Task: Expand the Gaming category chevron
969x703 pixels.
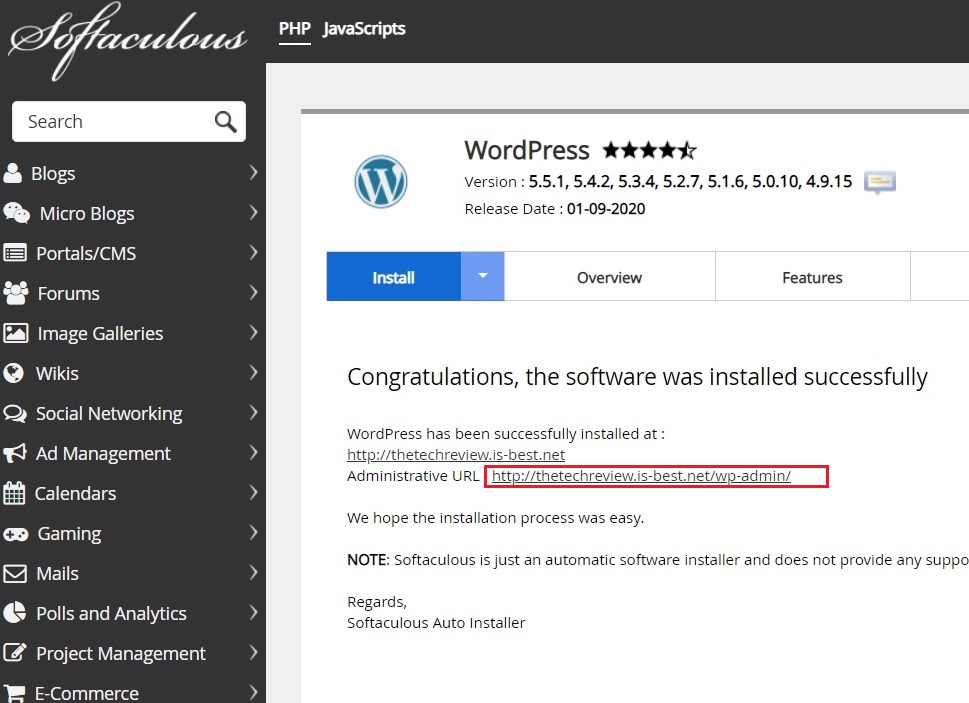Action: point(253,533)
